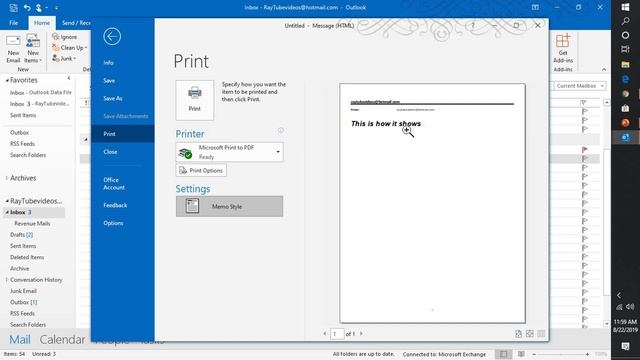Open the Microsoft Print to PDF printer dropdown
The width and height of the screenshot is (640, 360).
click(x=229, y=152)
